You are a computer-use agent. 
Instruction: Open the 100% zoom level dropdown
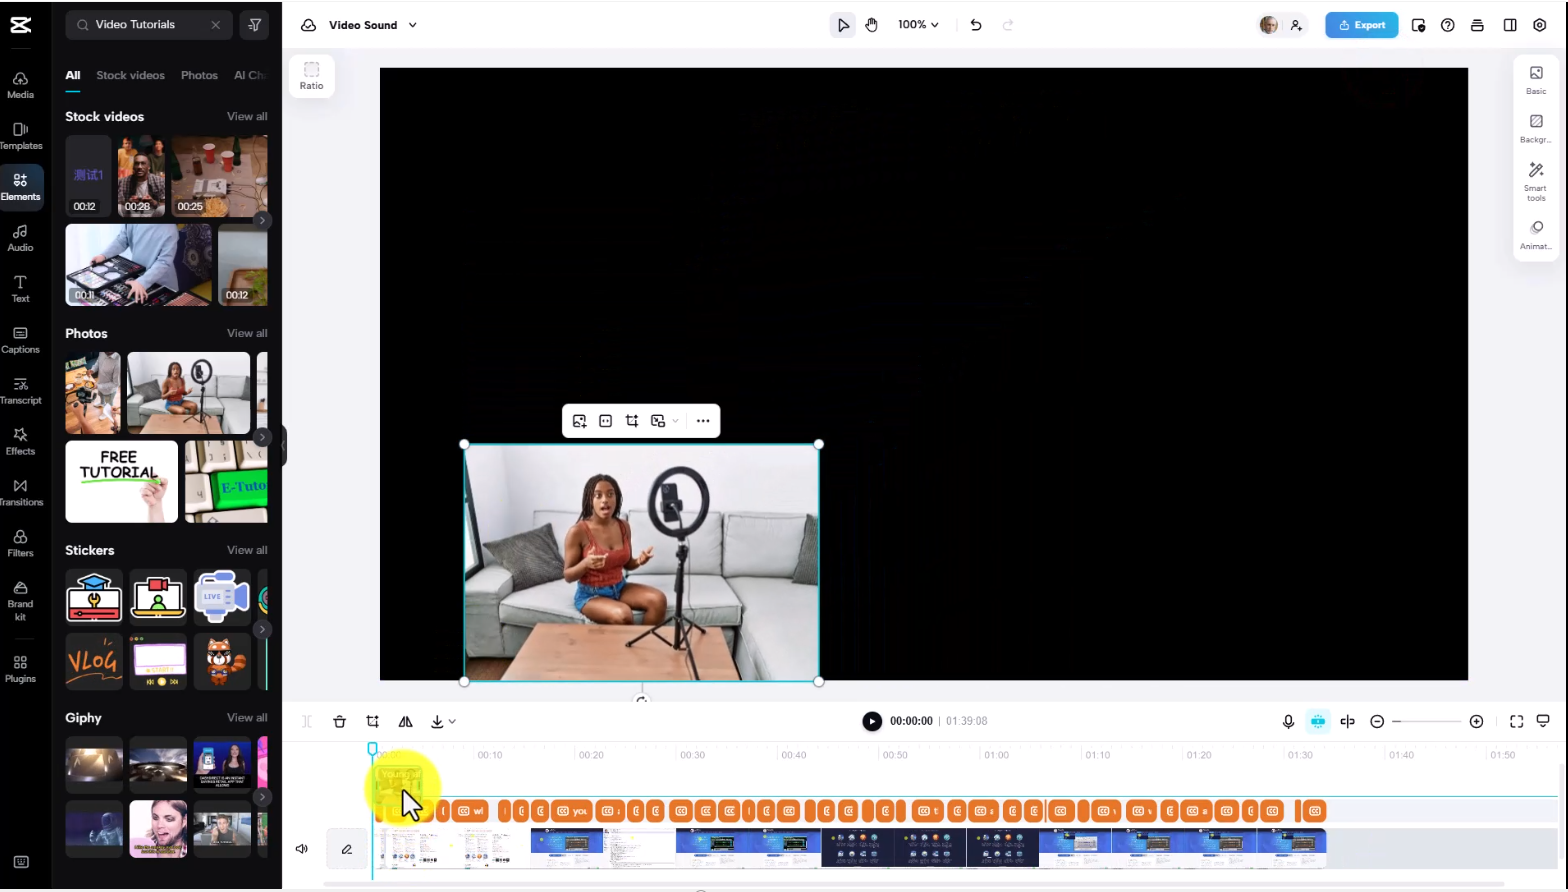918,25
